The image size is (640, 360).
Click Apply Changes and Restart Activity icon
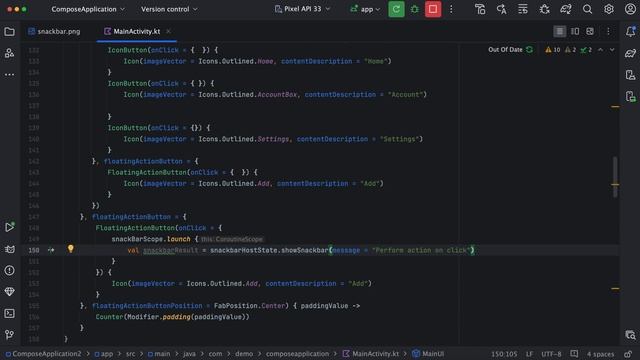[x=502, y=9]
